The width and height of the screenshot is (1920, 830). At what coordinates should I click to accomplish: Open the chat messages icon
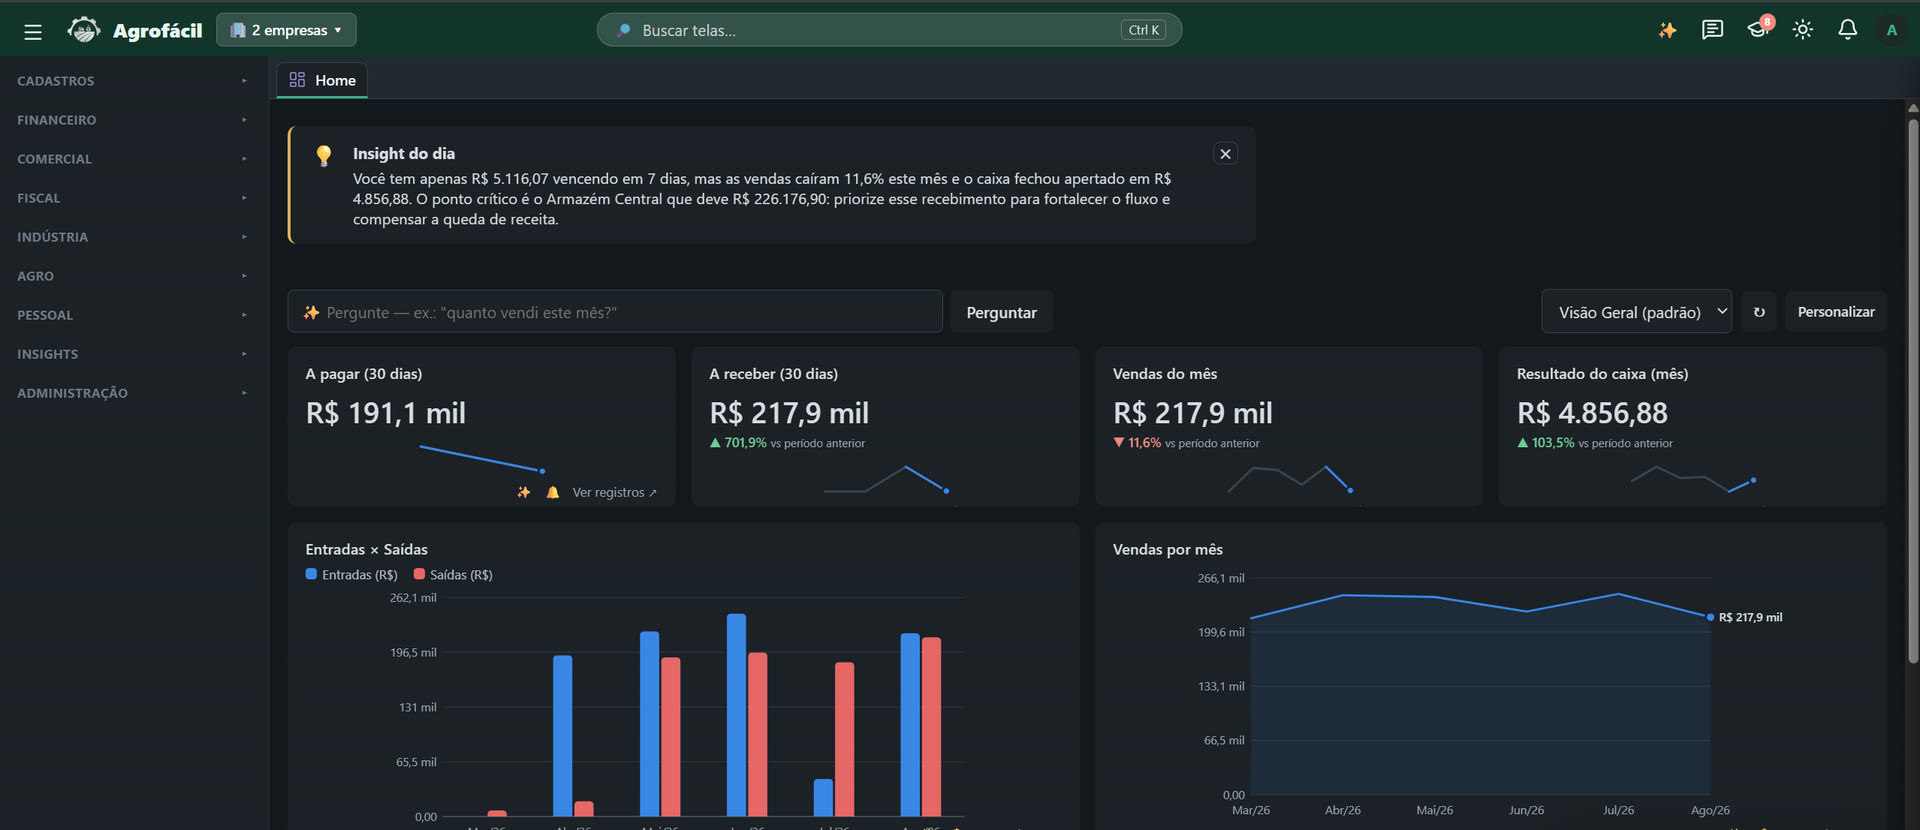[1712, 30]
